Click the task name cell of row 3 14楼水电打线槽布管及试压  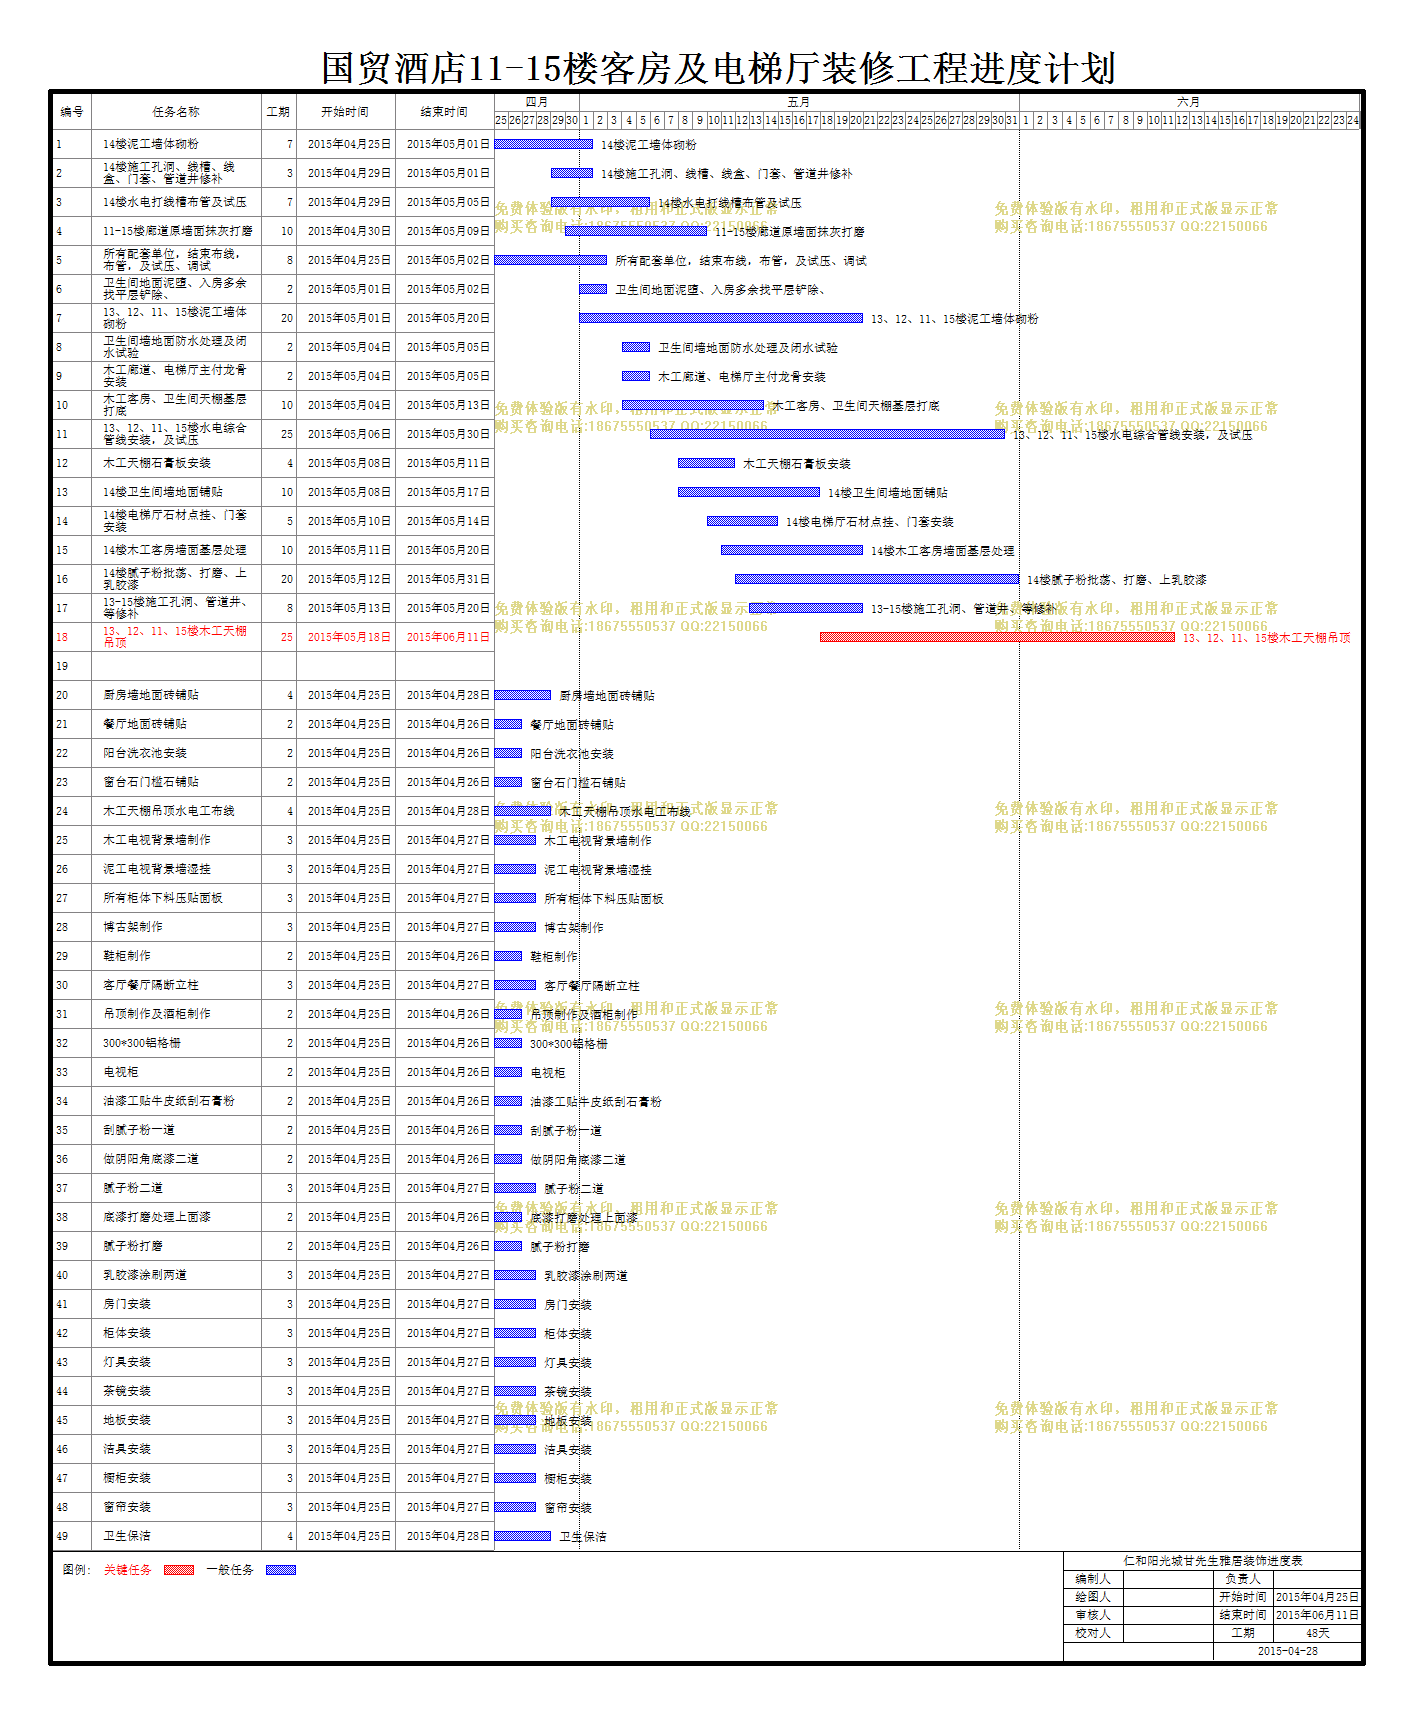176,202
